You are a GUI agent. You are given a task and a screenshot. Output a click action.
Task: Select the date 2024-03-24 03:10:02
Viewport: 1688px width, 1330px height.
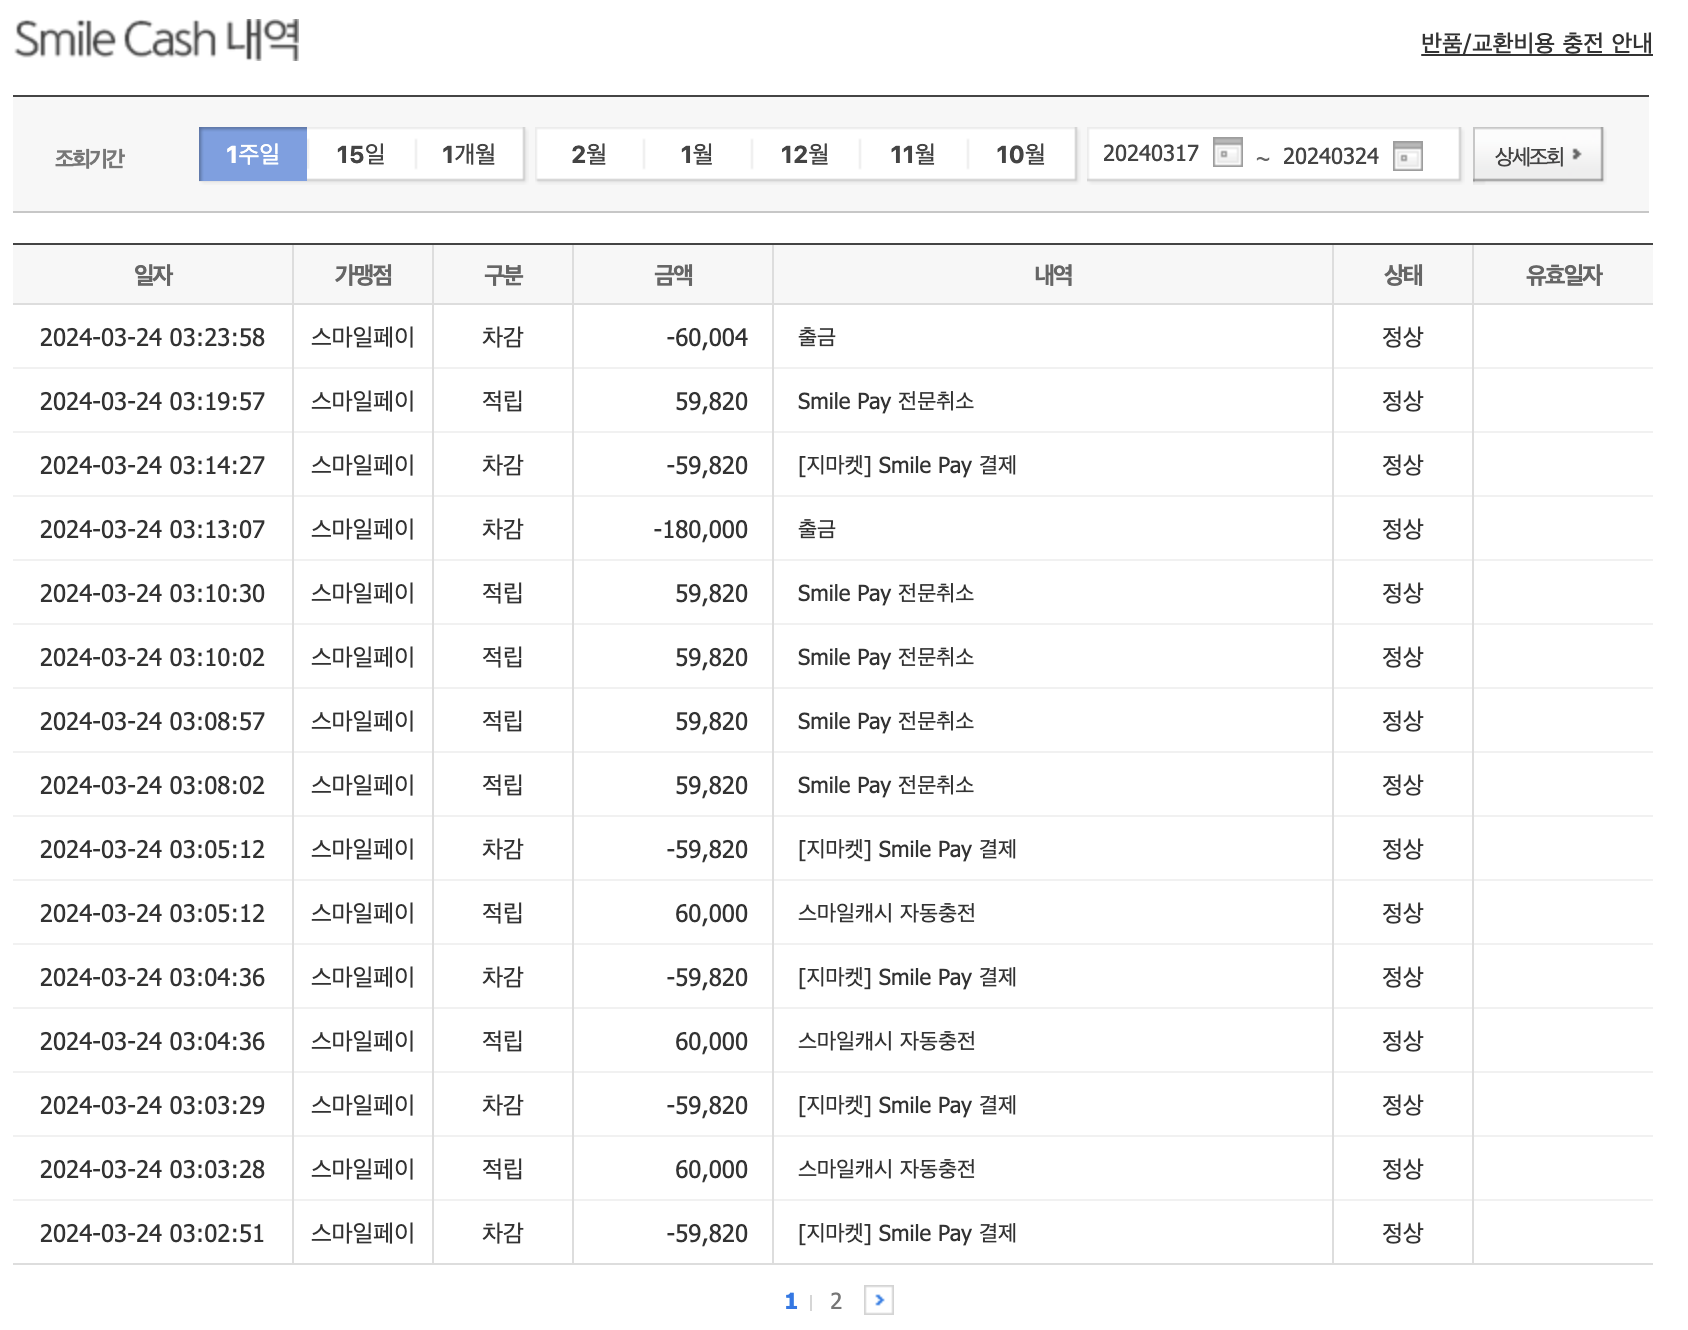[x=152, y=657]
